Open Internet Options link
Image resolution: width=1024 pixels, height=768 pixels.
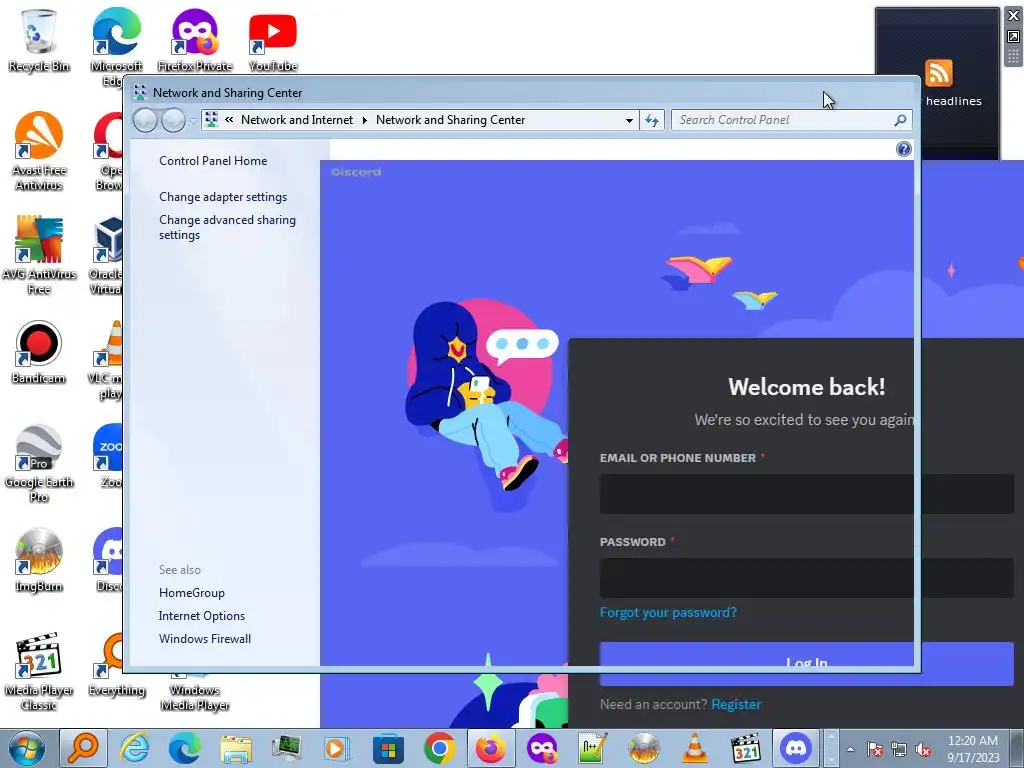pyautogui.click(x=202, y=616)
